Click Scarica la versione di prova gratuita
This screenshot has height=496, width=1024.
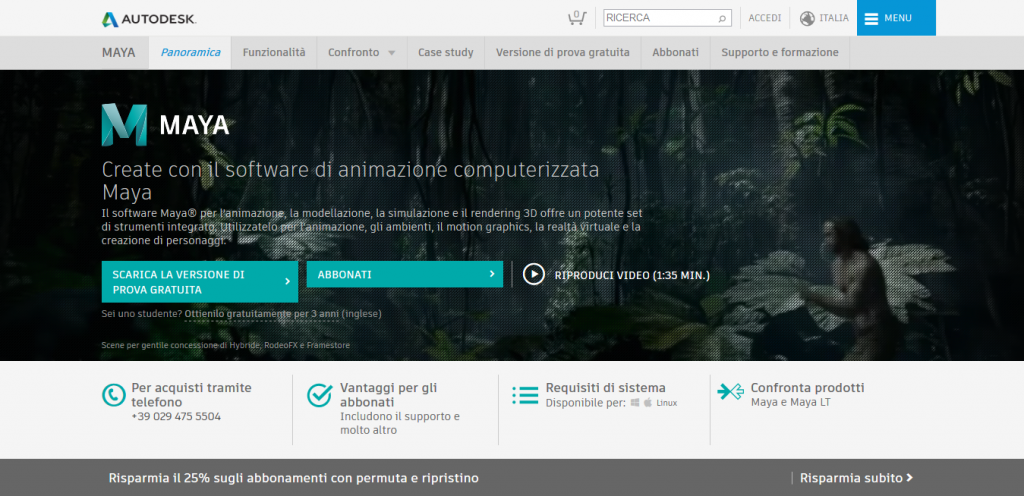coord(200,282)
